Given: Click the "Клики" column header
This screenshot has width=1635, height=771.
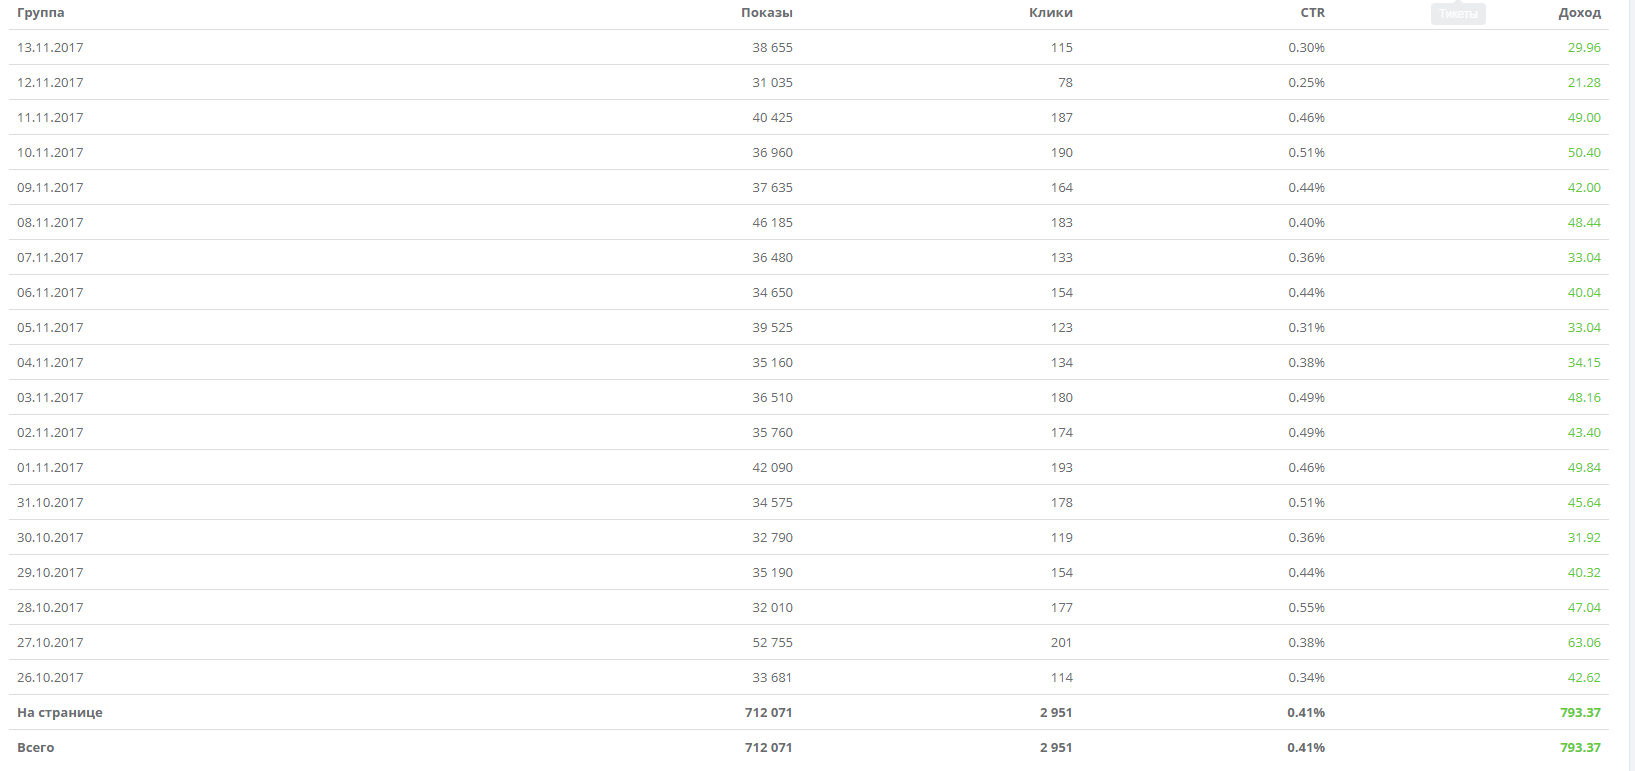Looking at the screenshot, I should click(1050, 13).
